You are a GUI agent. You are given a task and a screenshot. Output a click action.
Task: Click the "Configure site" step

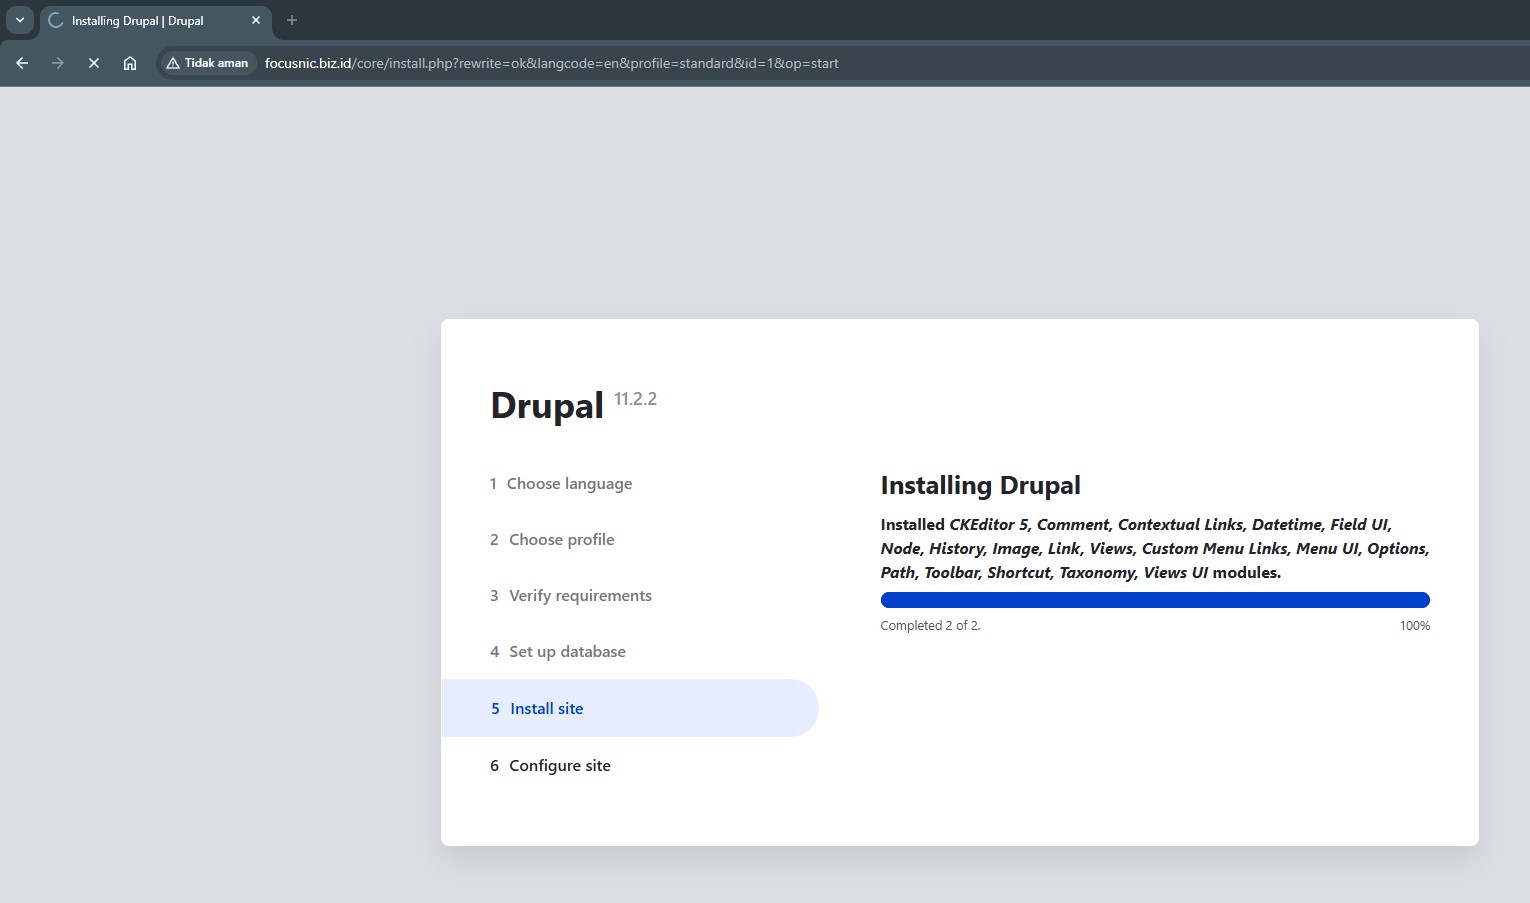pyautogui.click(x=559, y=766)
